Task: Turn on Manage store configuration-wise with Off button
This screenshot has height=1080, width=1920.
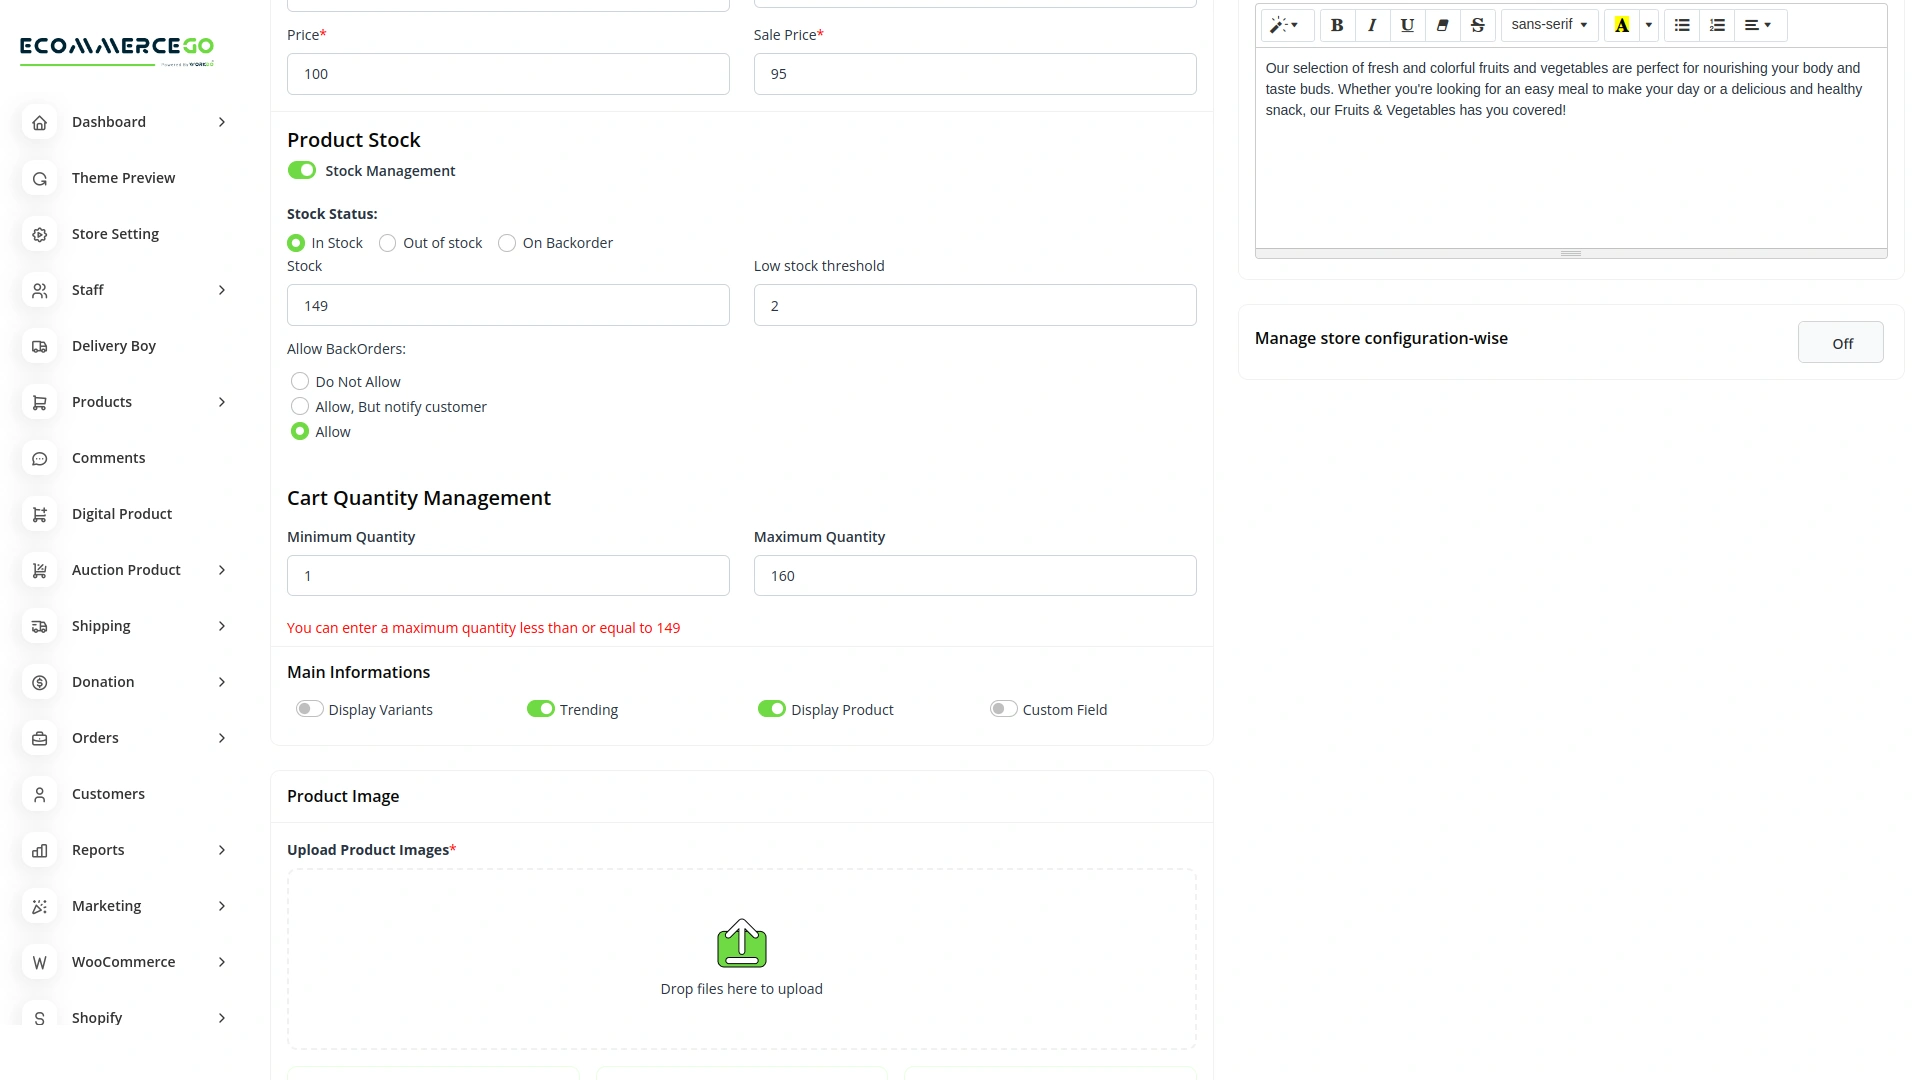Action: pos(1840,342)
